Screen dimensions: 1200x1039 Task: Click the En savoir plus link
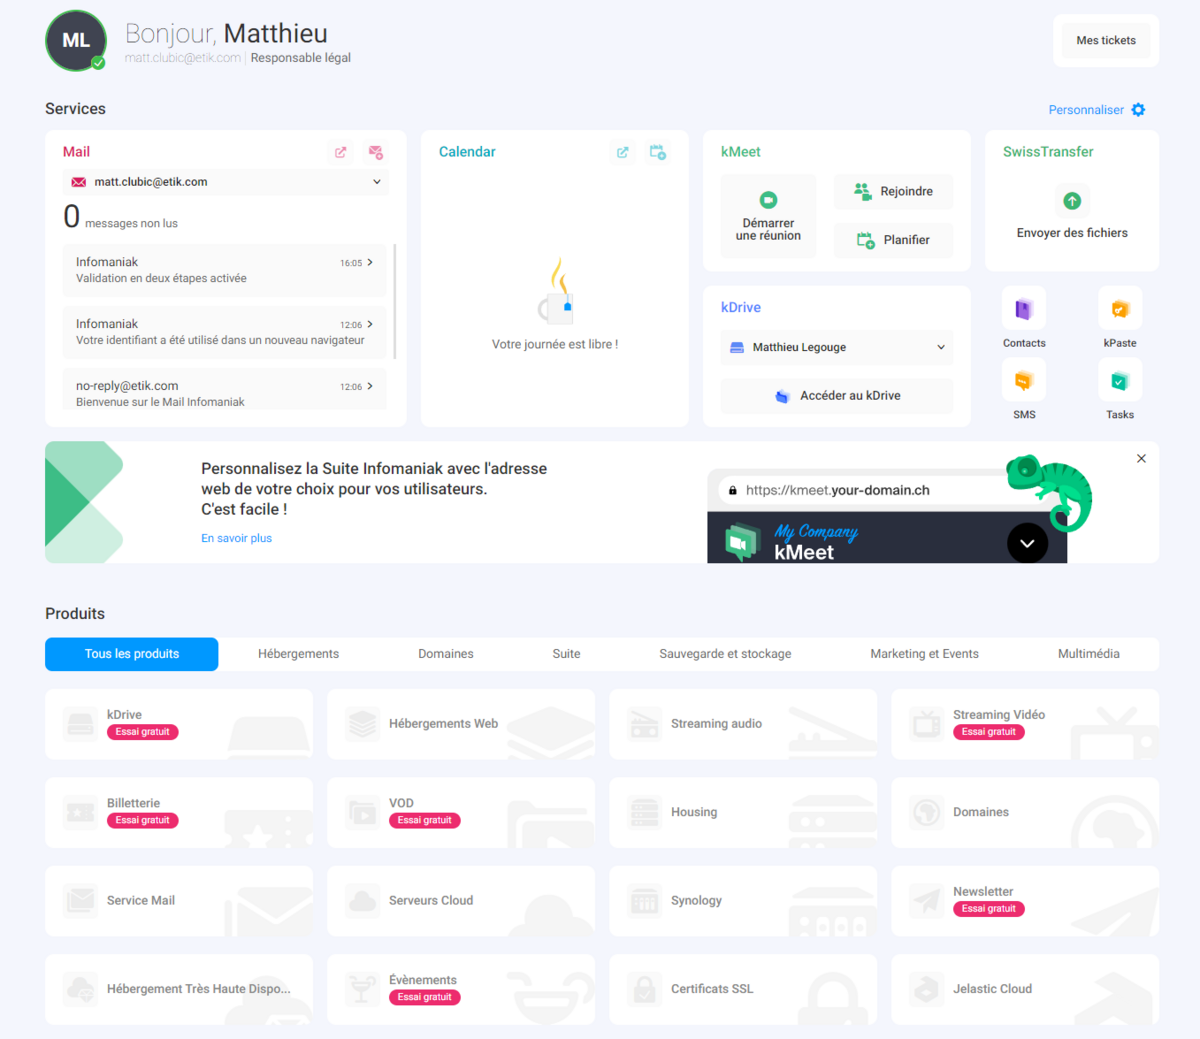(236, 538)
